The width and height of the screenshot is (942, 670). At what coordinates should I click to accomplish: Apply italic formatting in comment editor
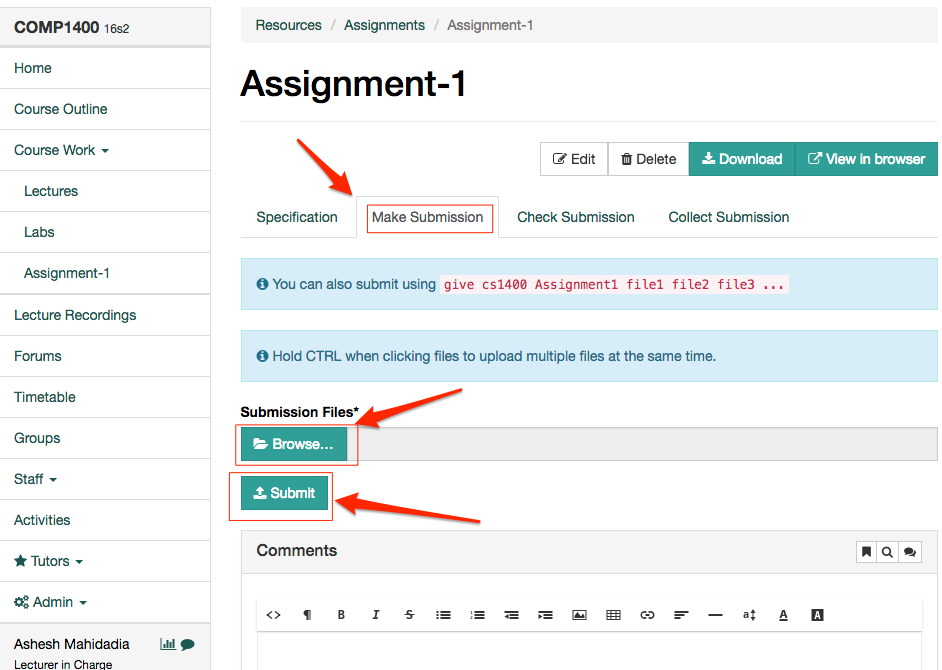(375, 615)
